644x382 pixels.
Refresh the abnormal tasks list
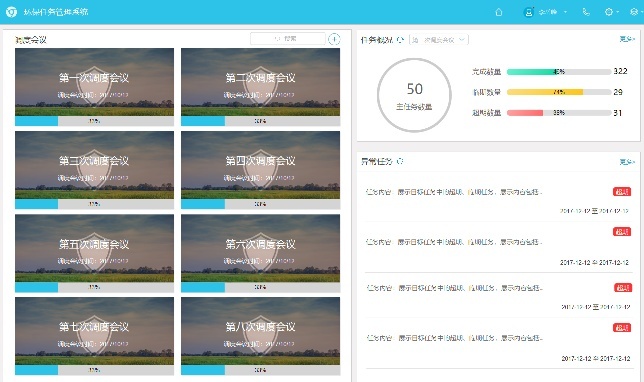click(400, 161)
